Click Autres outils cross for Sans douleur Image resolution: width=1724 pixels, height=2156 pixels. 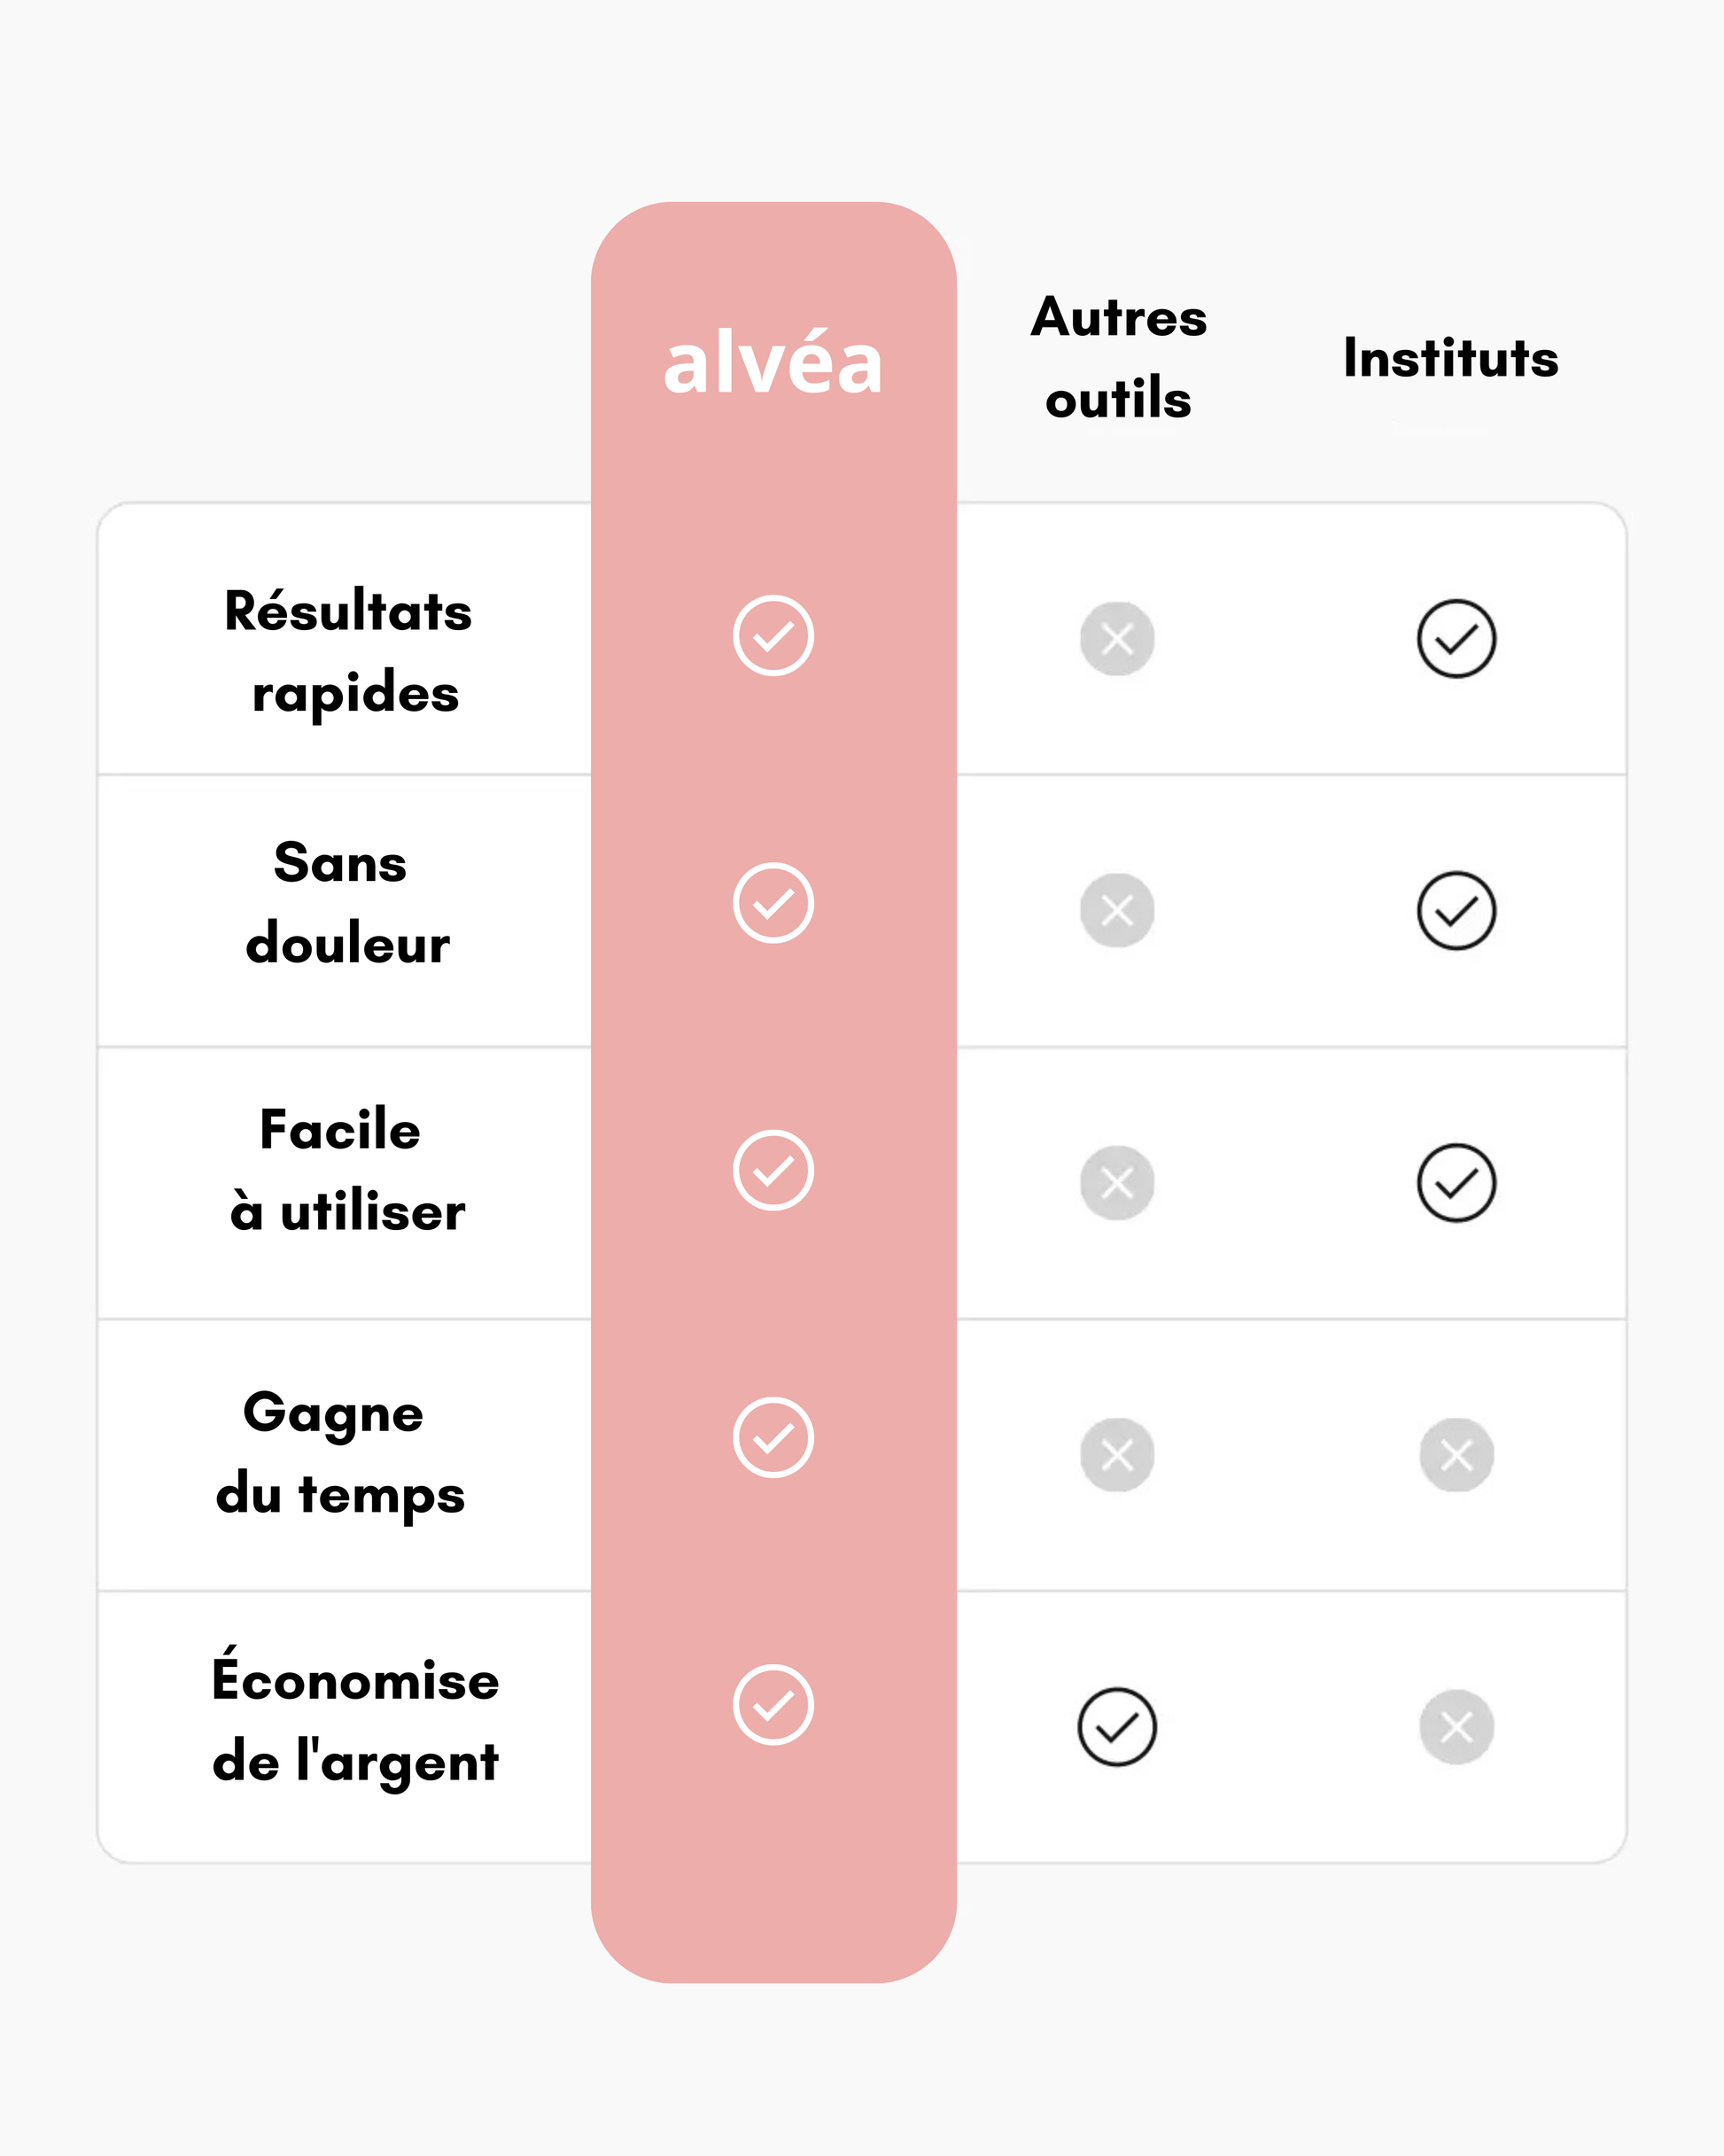coord(1117,910)
